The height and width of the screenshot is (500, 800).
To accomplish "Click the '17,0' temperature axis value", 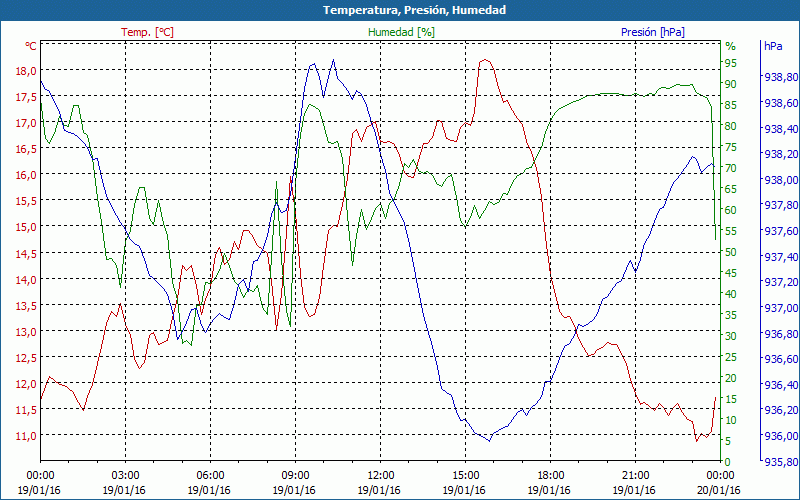I will point(27,123).
